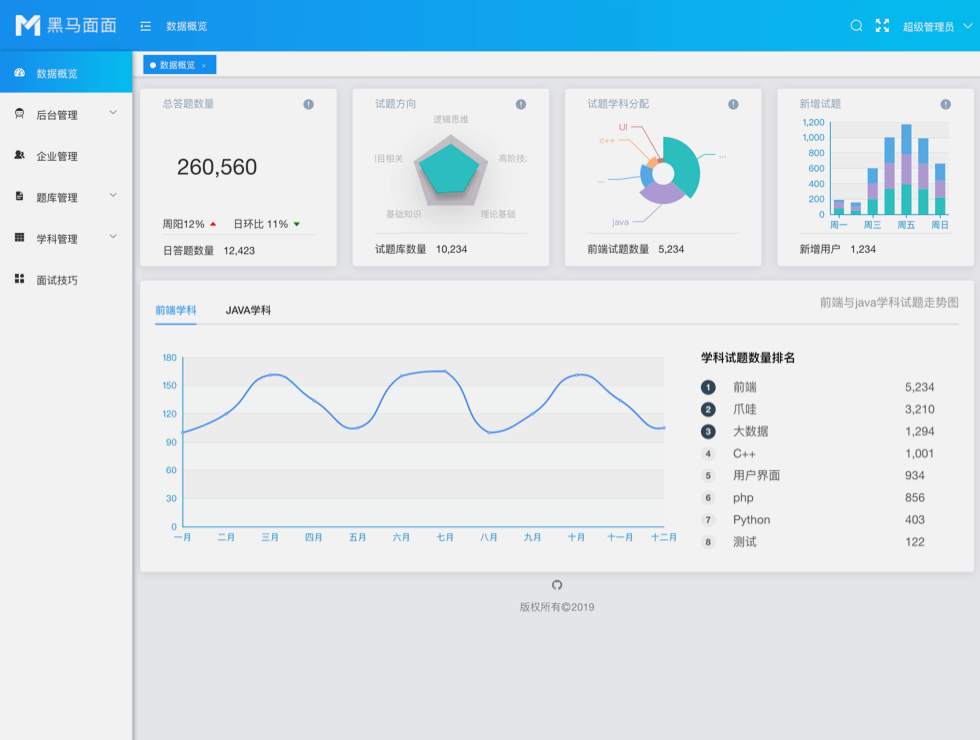Expand the 题库管理 sidebar menu

pyautogui.click(x=66, y=198)
